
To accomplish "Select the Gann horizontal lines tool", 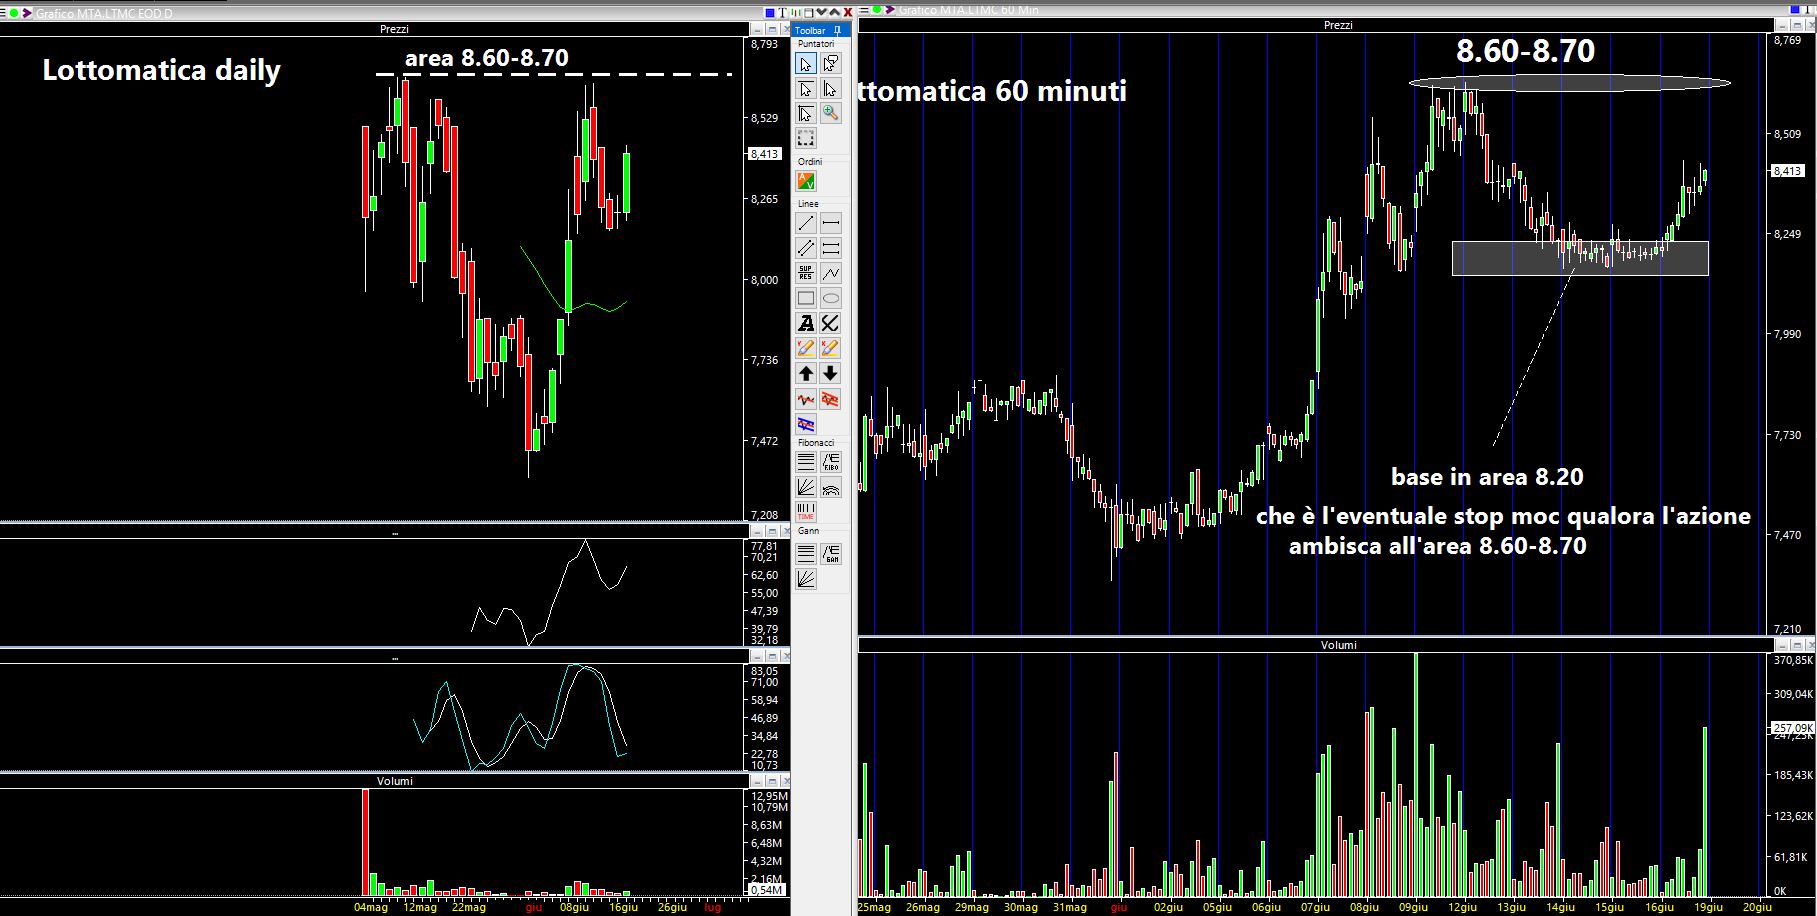I will (806, 553).
